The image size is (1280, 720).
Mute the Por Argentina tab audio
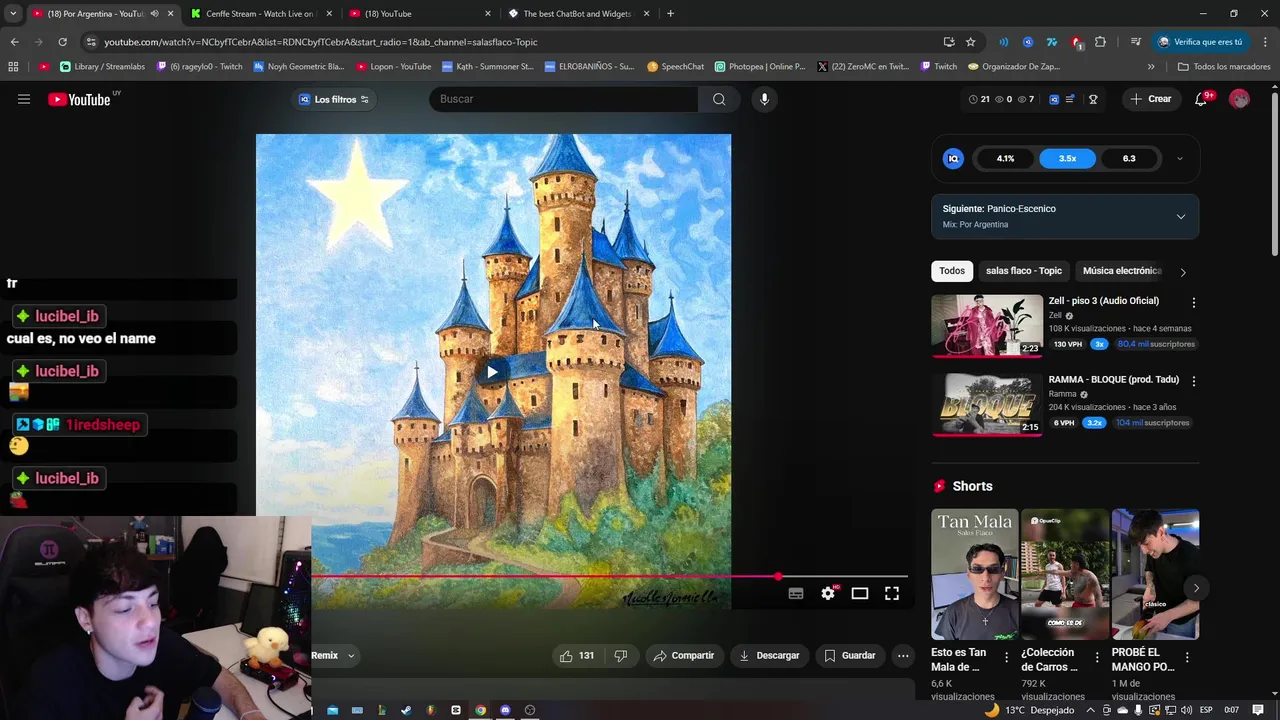coord(154,14)
